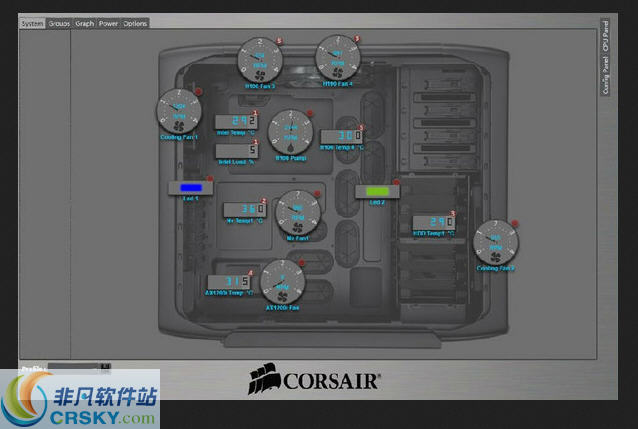Select the Cooling Fan 2 gauge
Screen dimensions: 638x429
click(x=496, y=242)
